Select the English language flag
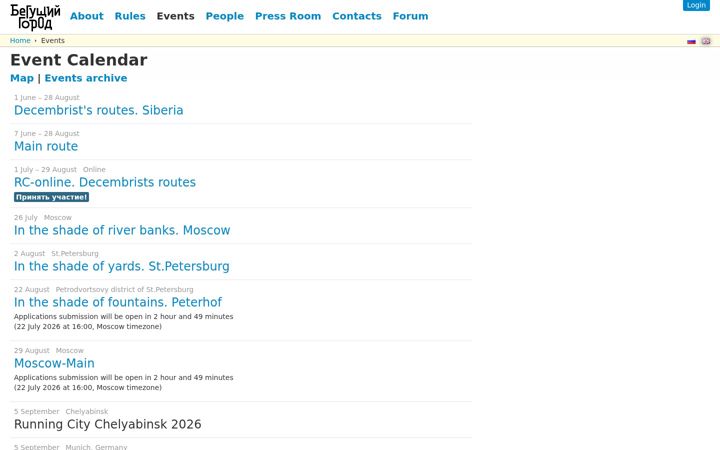 (706, 41)
